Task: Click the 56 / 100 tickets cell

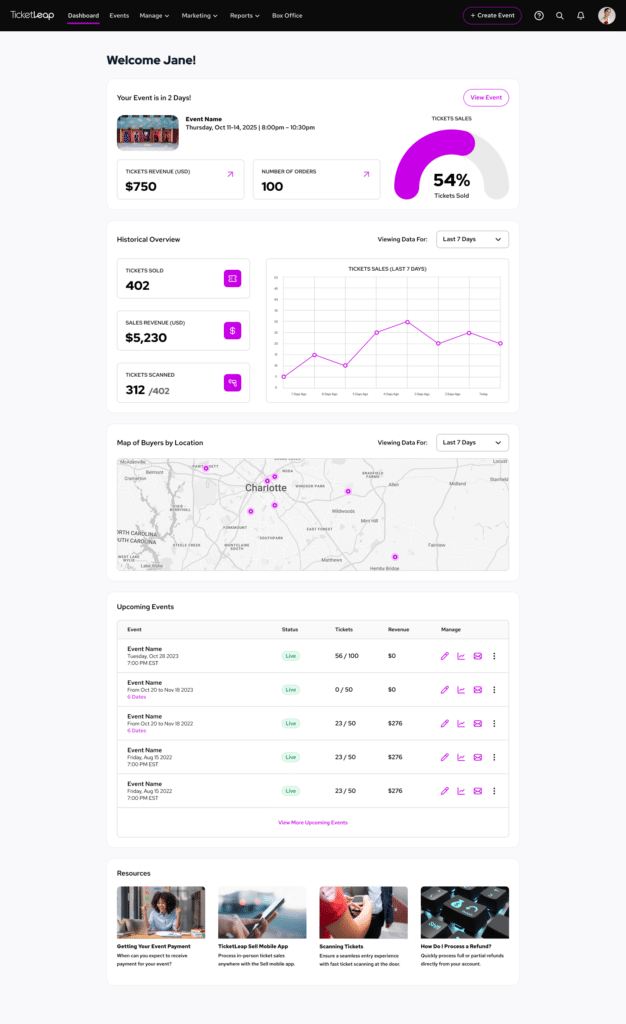Action: [x=347, y=656]
